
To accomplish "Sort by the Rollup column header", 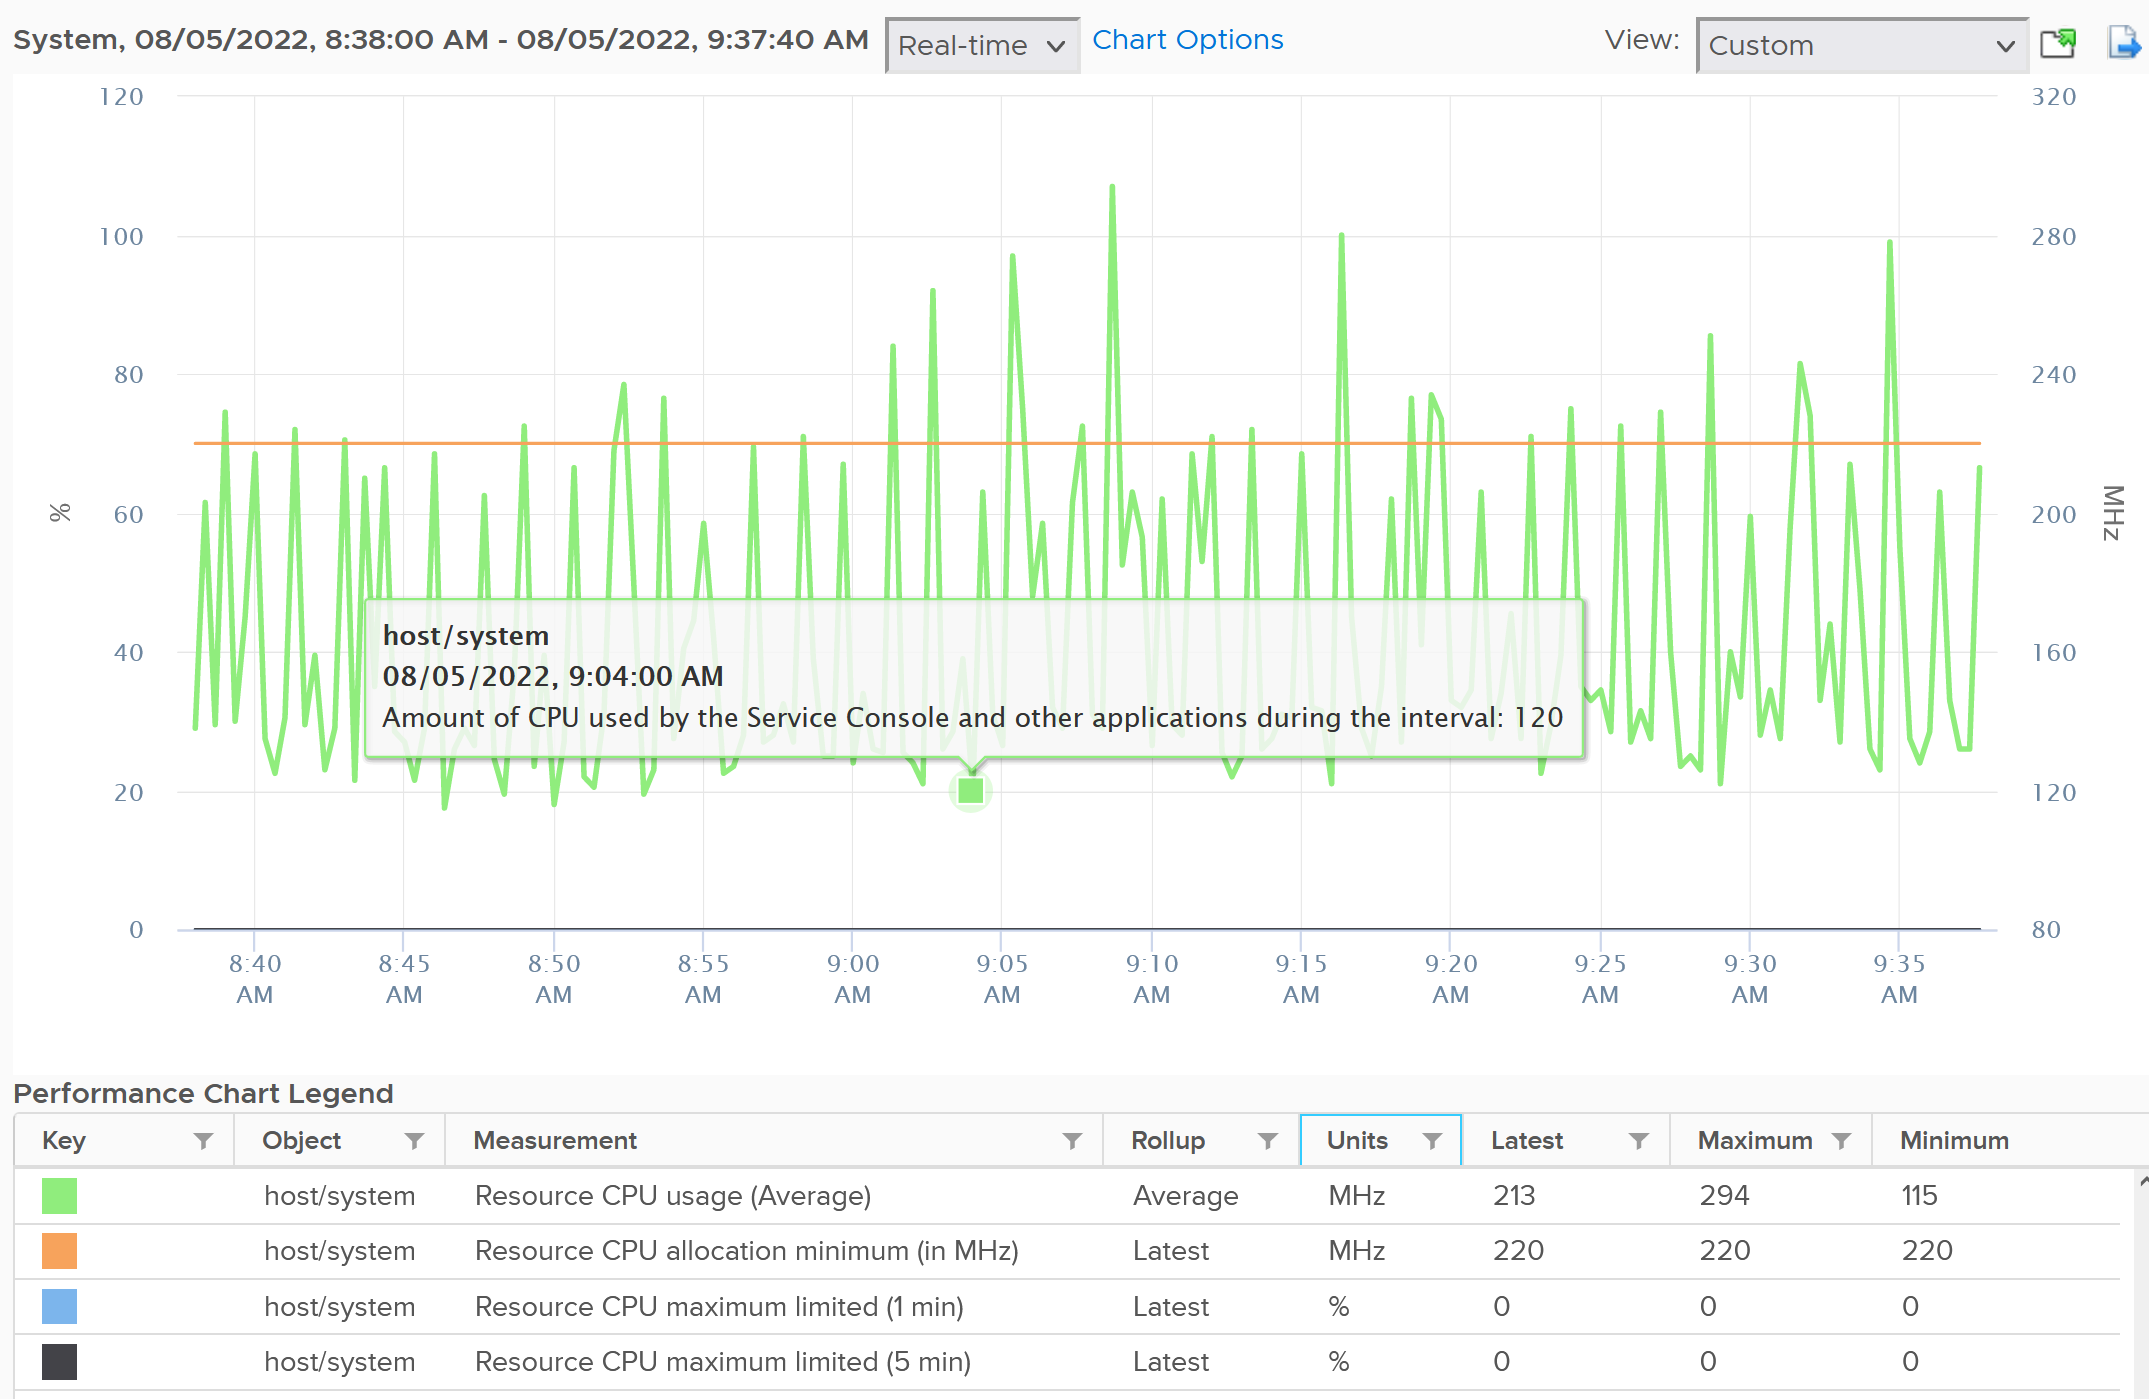I will [1168, 1140].
